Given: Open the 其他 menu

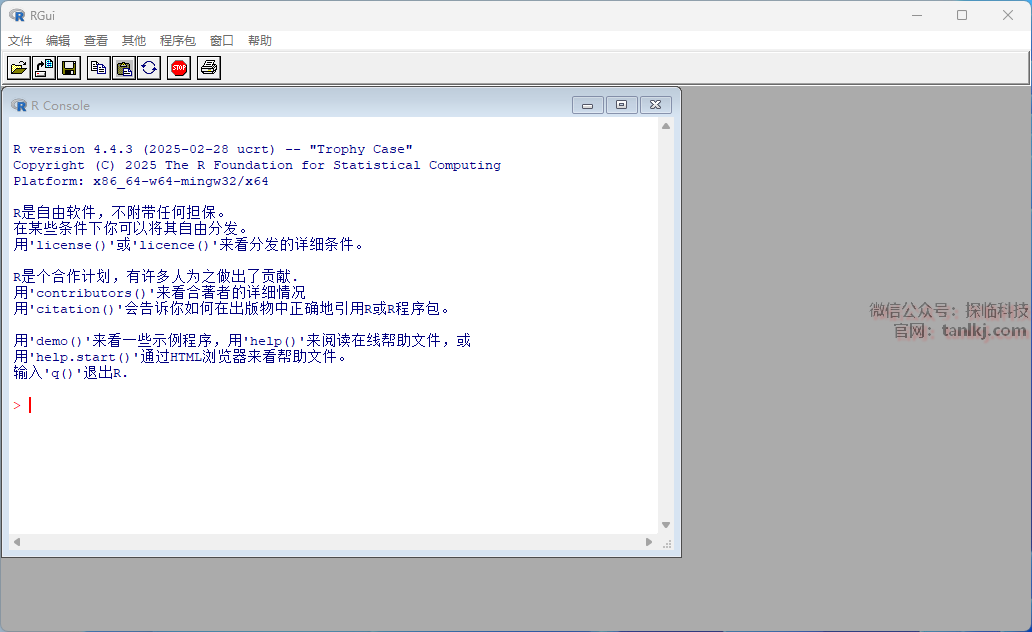Looking at the screenshot, I should [x=134, y=41].
